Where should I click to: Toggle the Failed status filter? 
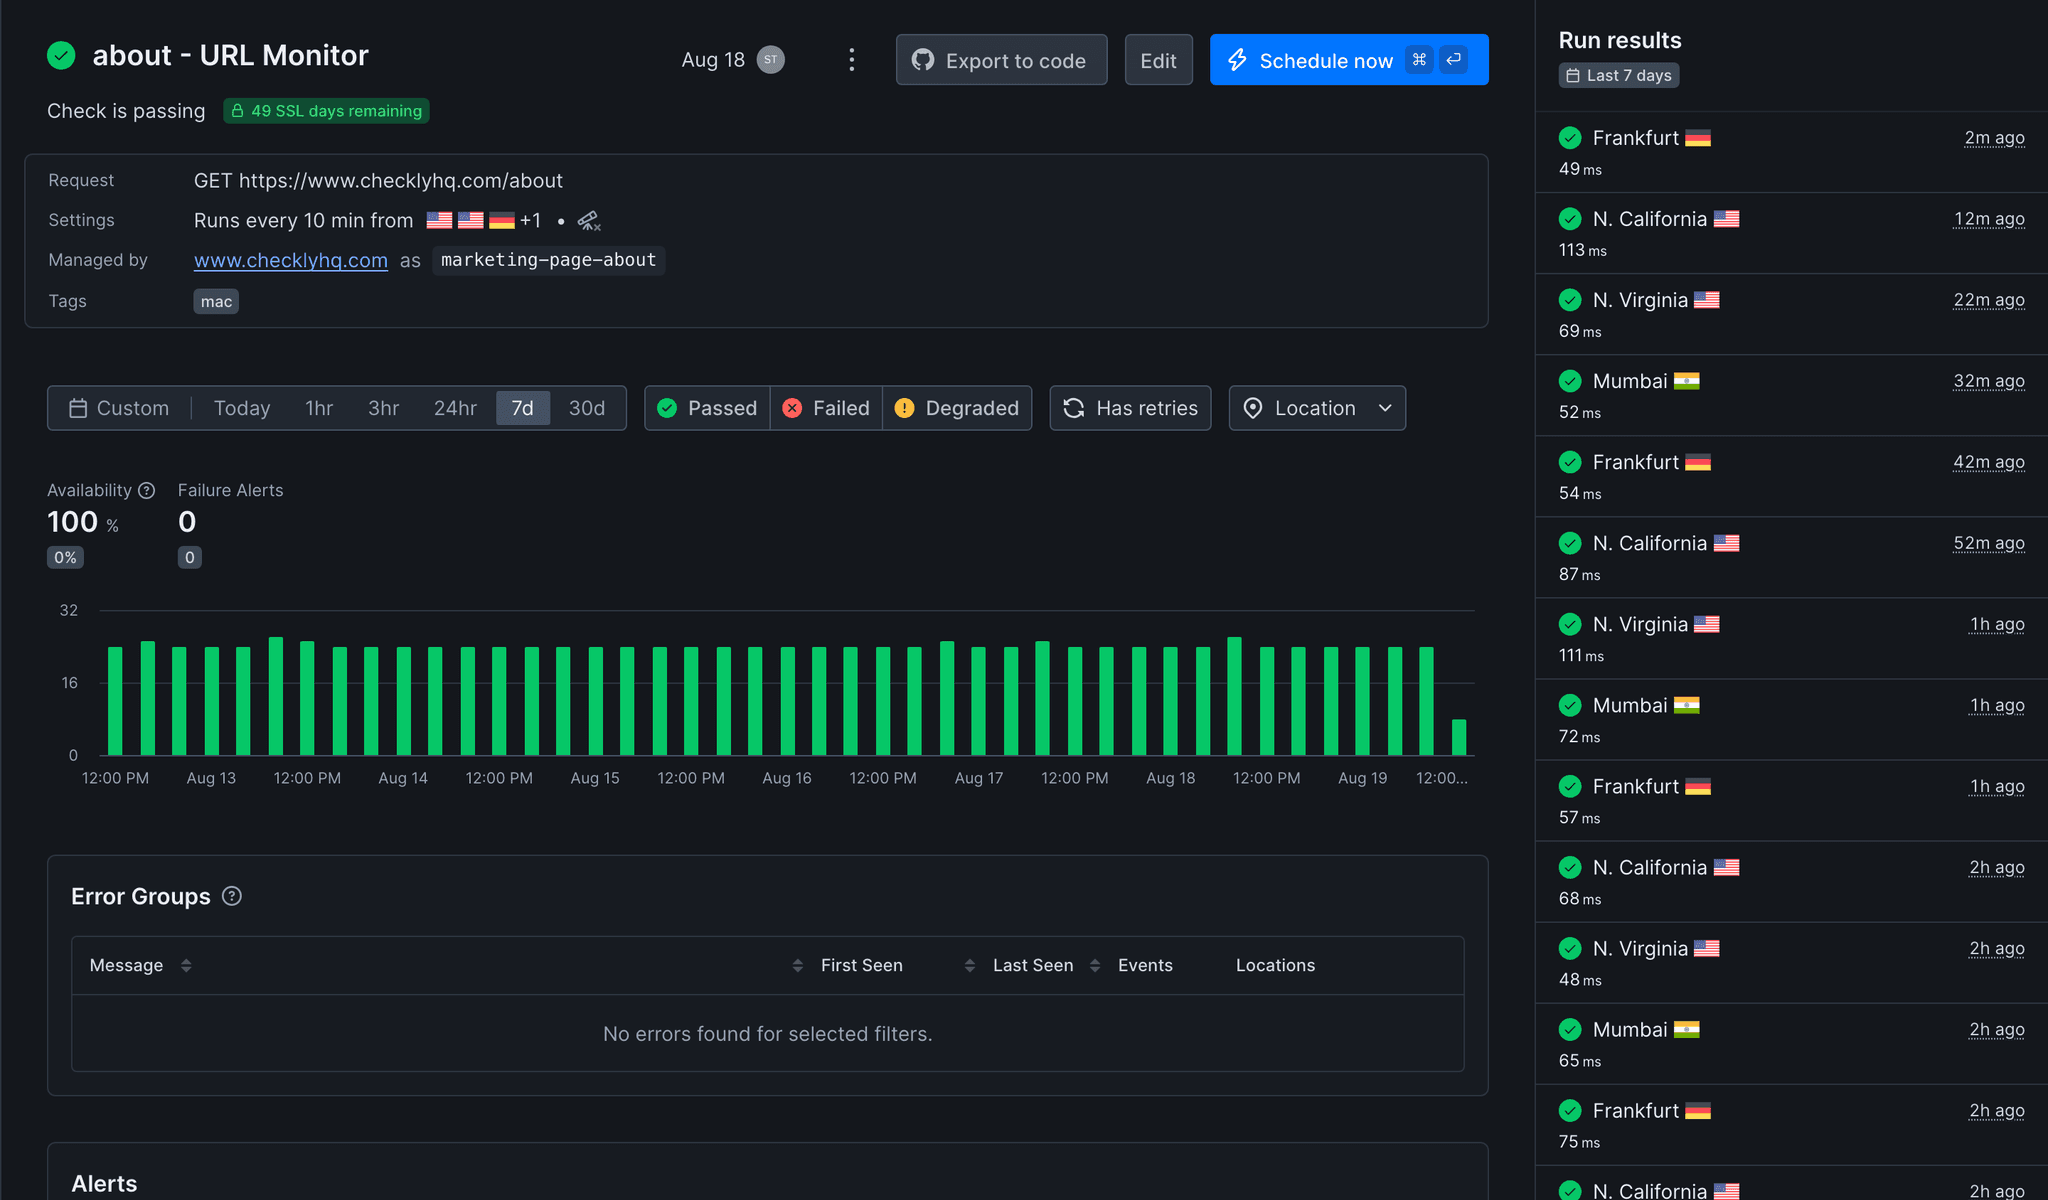(x=826, y=408)
